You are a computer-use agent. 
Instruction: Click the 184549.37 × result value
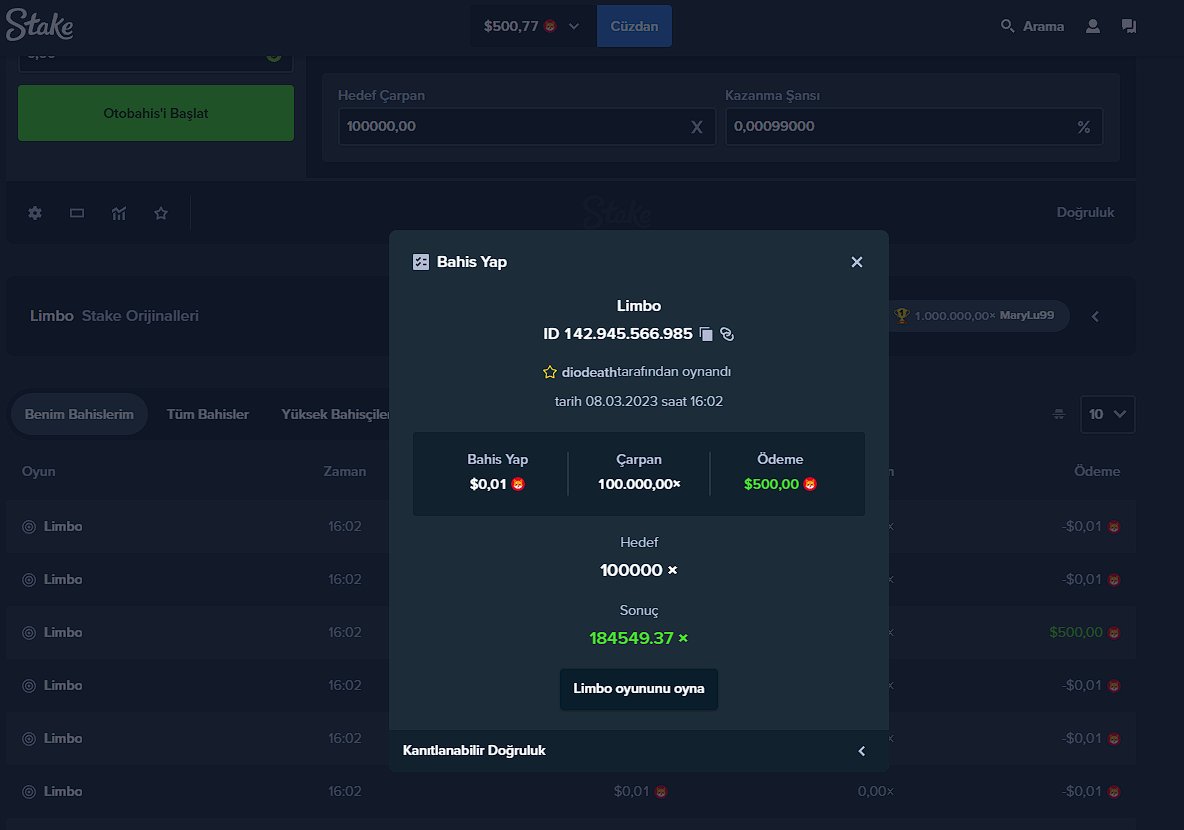[639, 639]
